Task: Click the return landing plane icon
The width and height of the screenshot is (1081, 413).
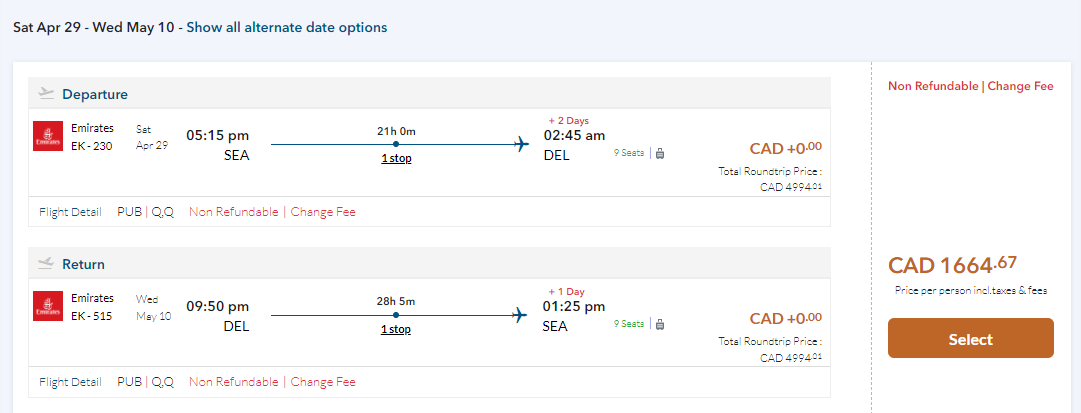Action: 46,264
